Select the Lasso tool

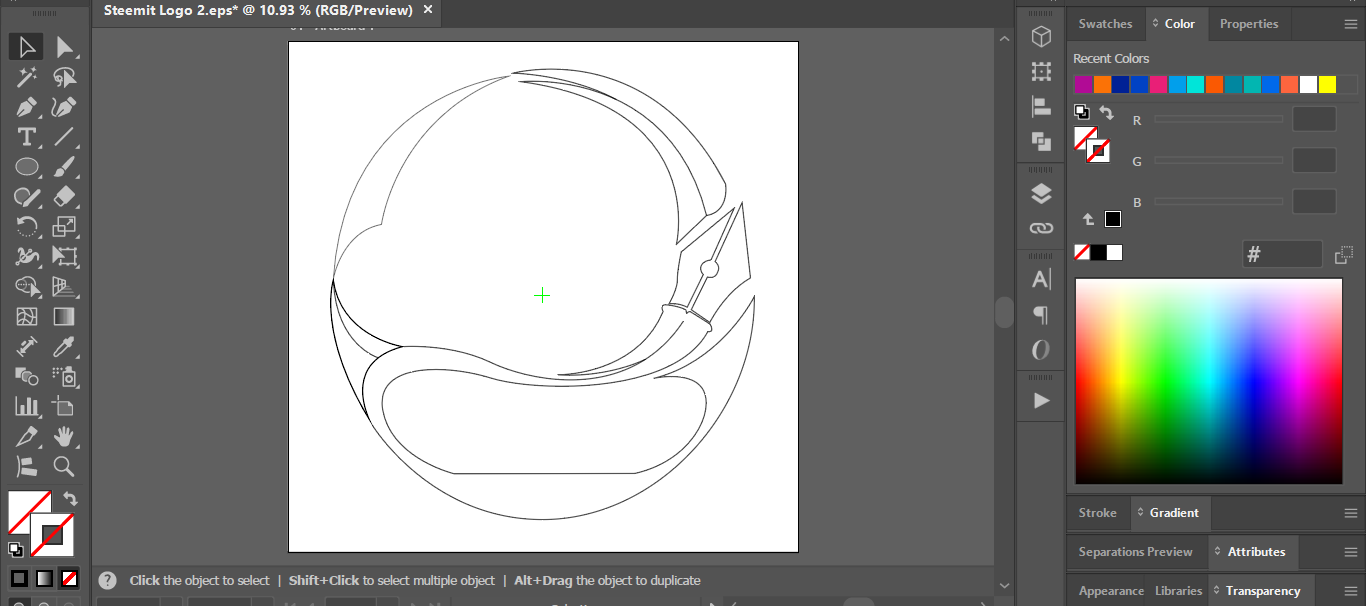[x=65, y=77]
